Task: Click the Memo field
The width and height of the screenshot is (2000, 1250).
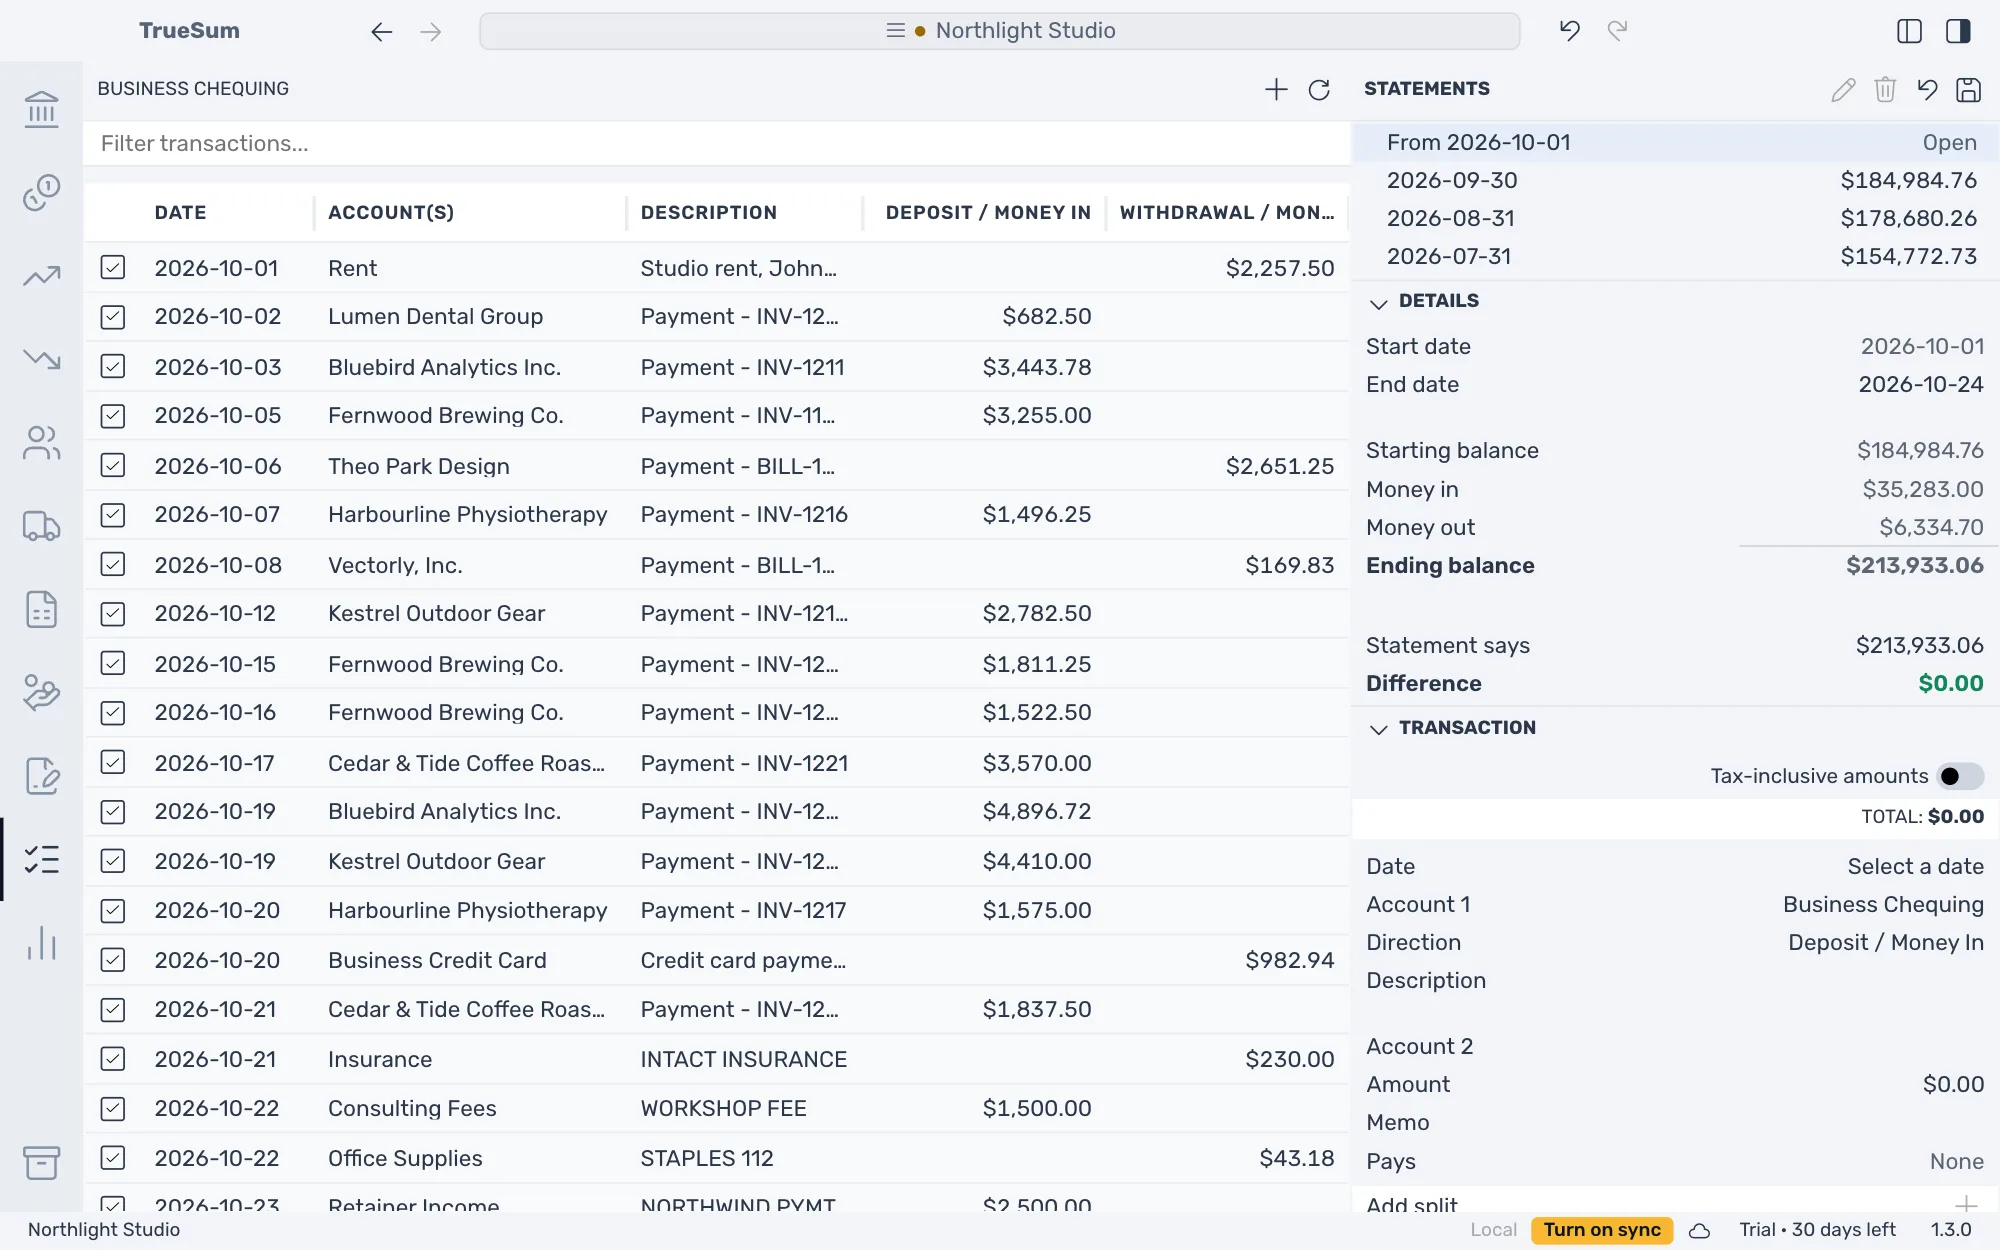Action: click(x=1675, y=1122)
